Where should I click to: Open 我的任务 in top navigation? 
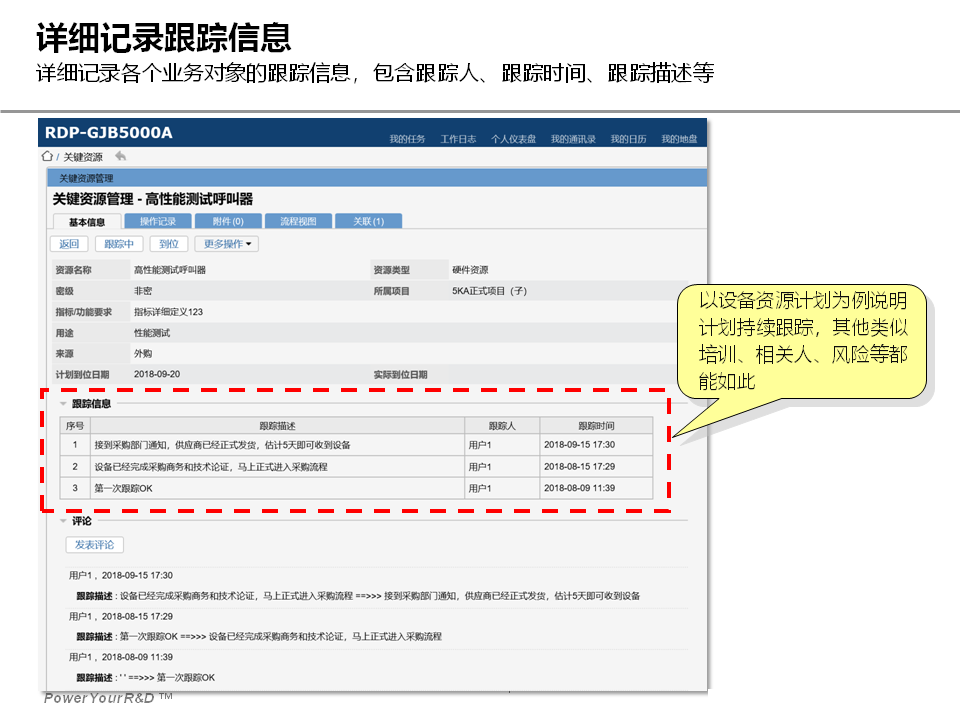[x=407, y=139]
